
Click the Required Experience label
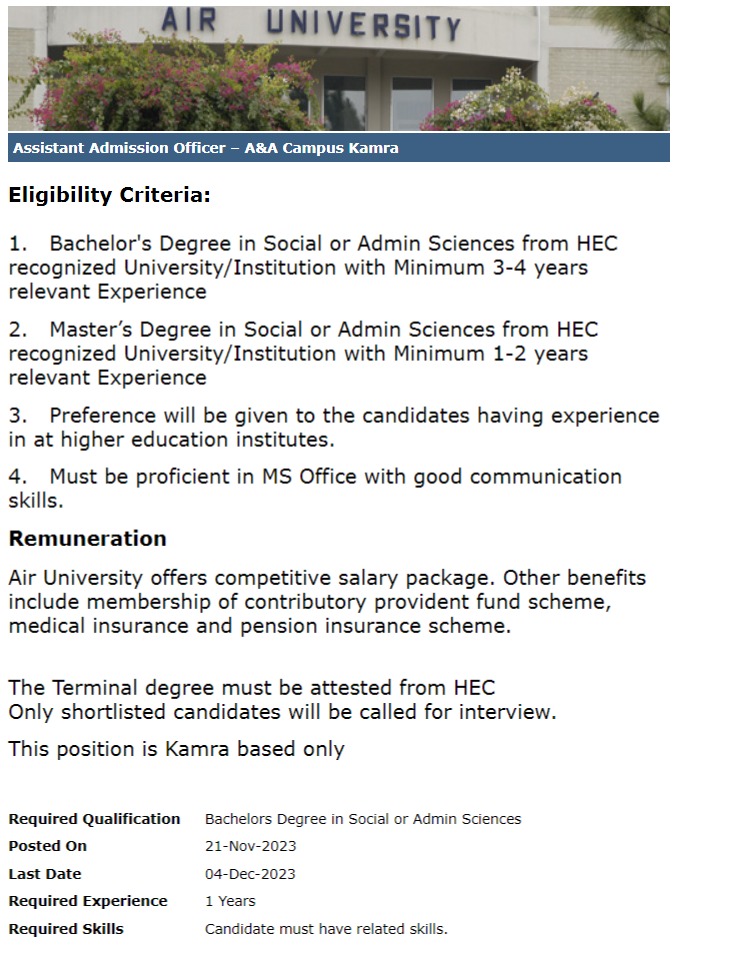88,901
